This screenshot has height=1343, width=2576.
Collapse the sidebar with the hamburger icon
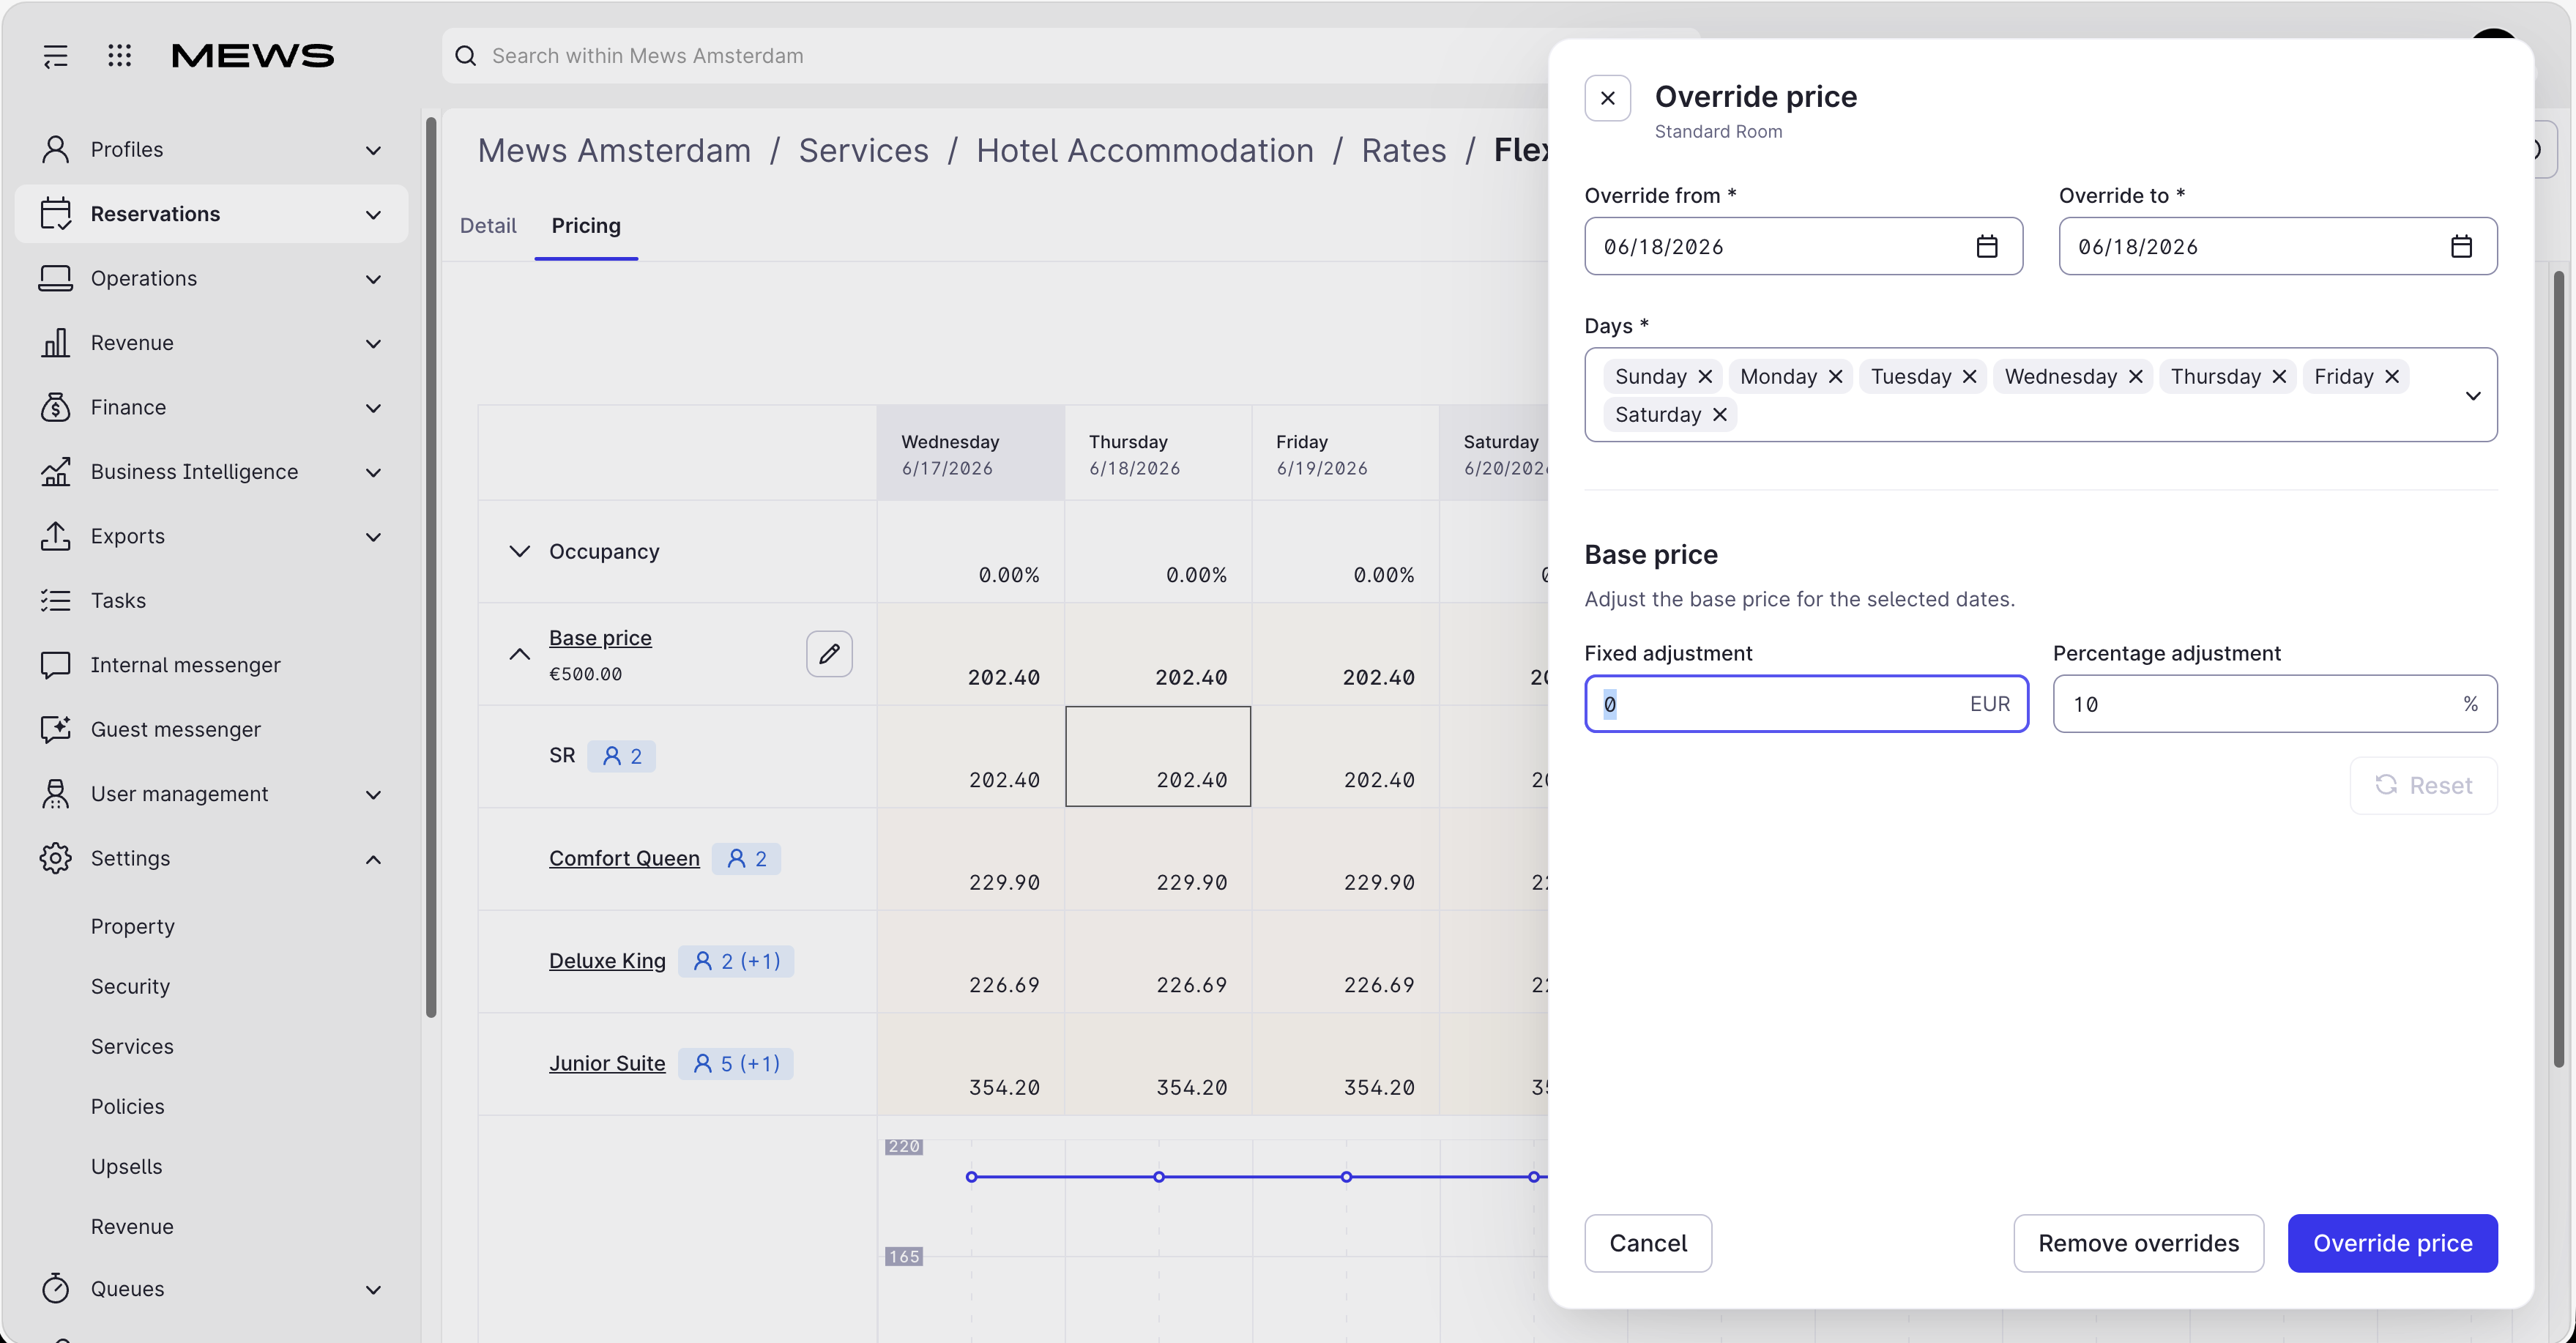56,56
